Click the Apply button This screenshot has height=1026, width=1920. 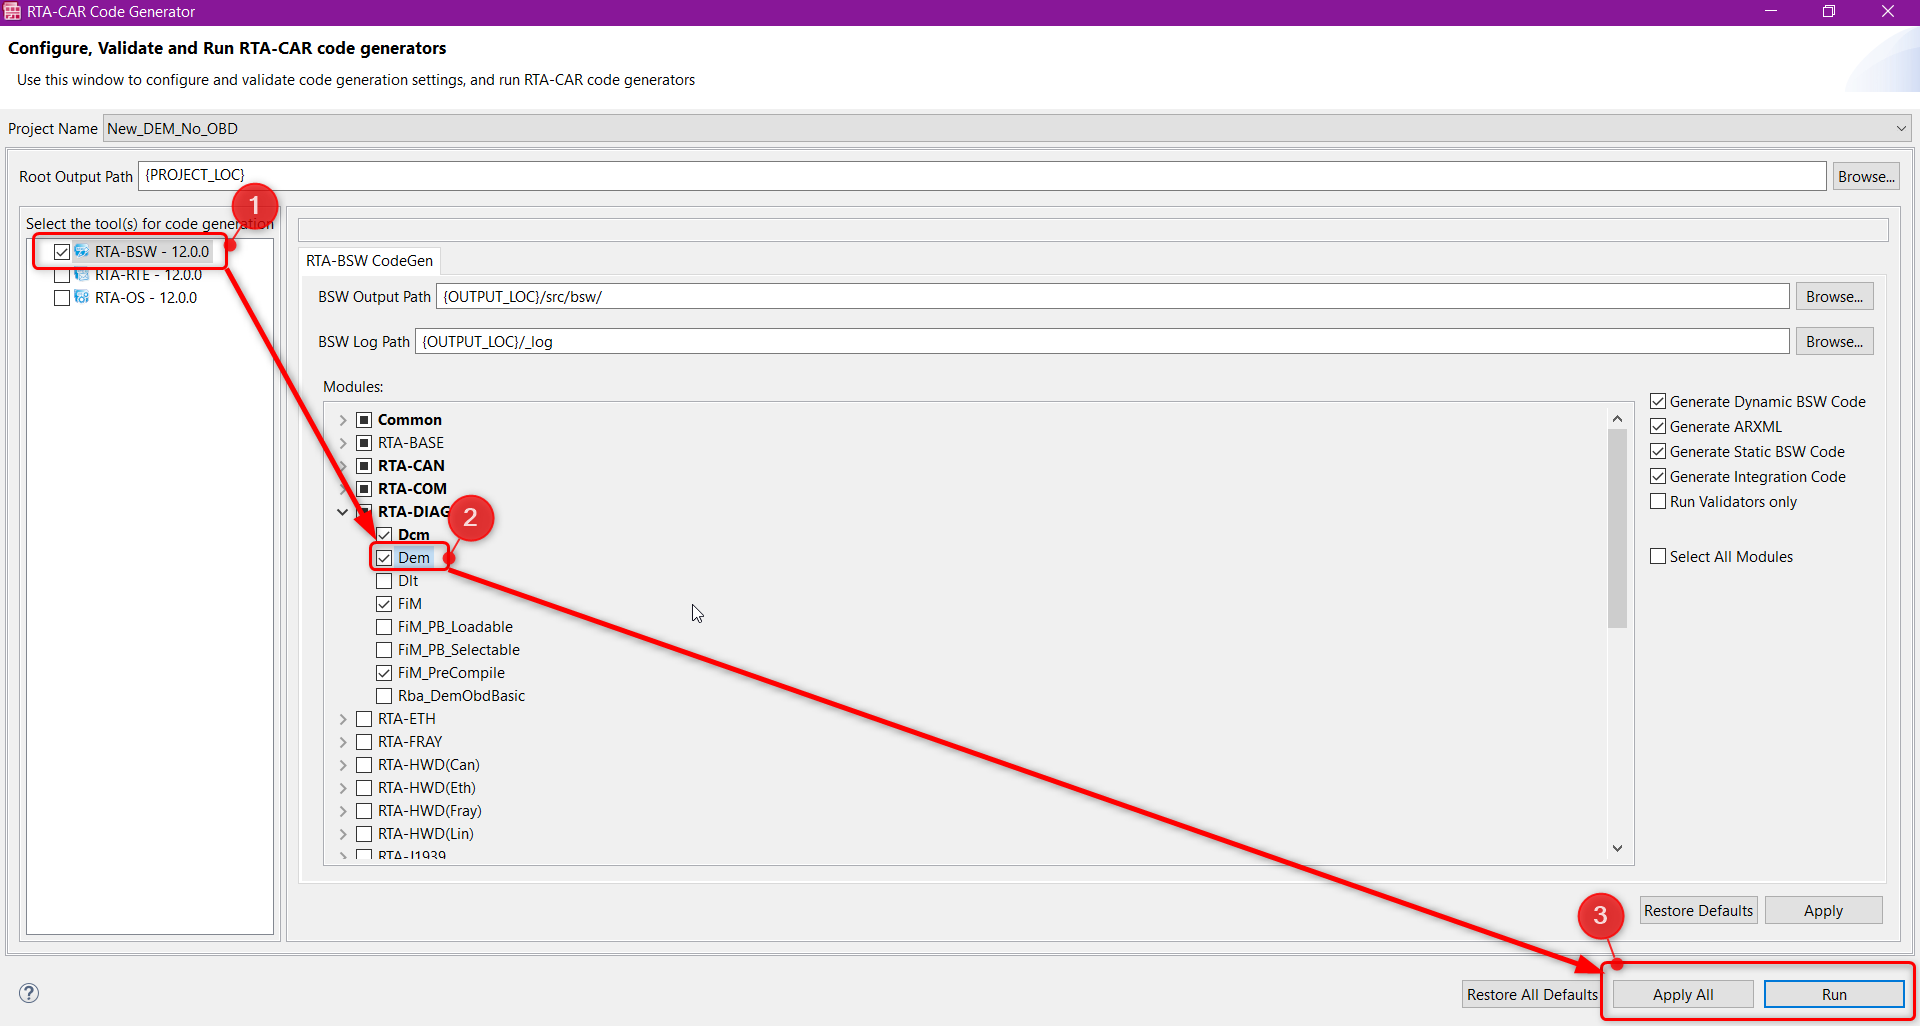pyautogui.click(x=1823, y=910)
